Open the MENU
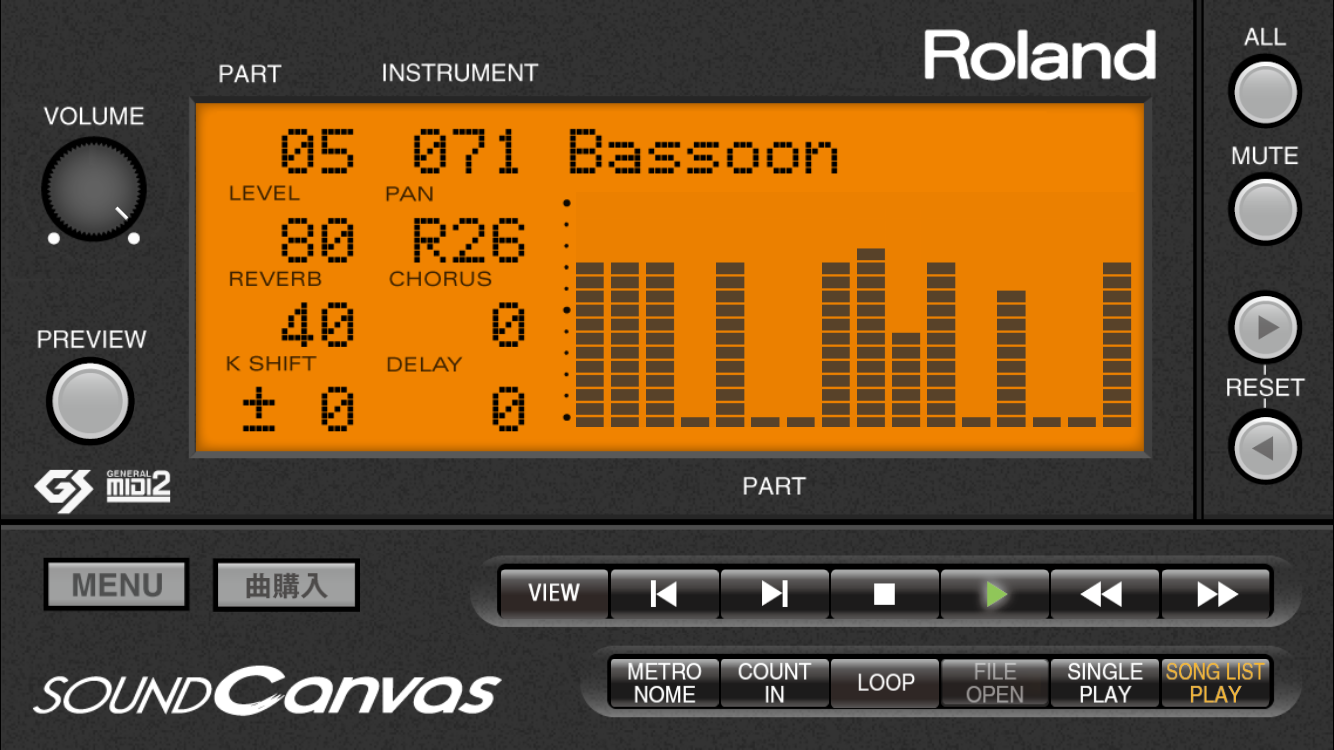1334x750 pixels. coord(117,585)
